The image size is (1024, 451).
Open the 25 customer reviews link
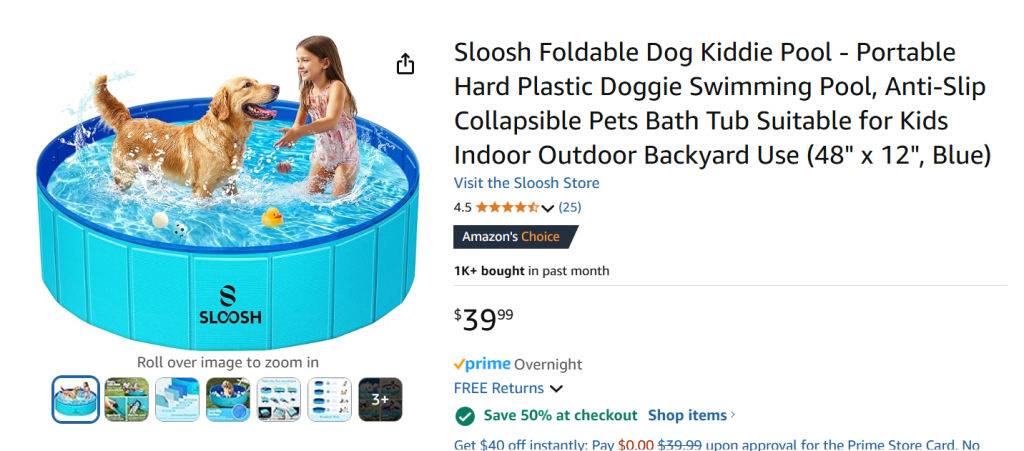(570, 208)
